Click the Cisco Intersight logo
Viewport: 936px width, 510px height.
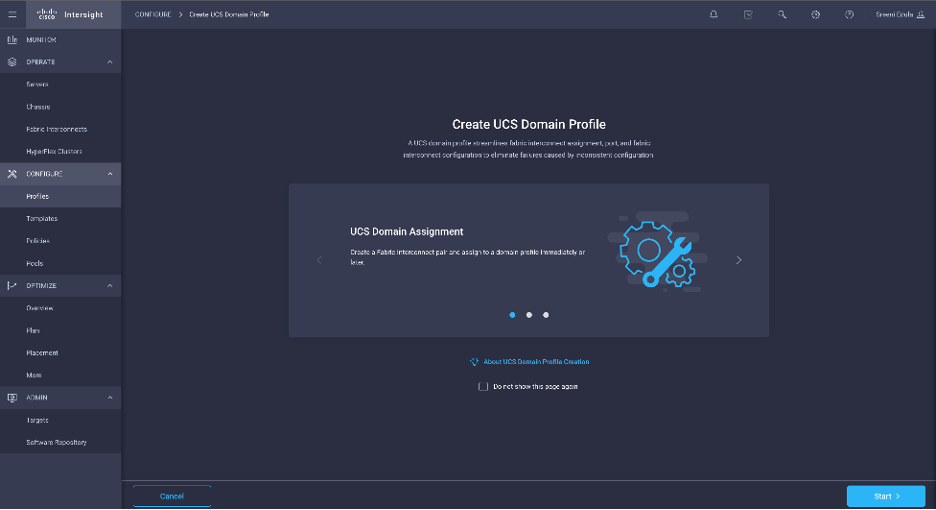70,14
